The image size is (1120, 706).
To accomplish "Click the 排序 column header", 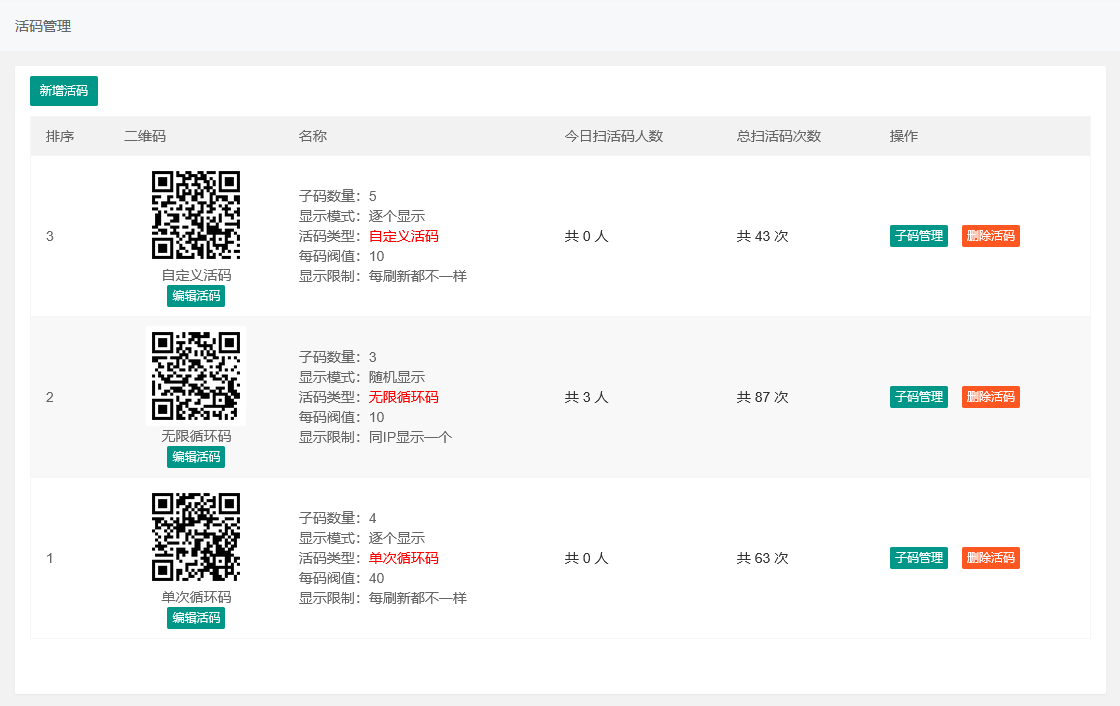I will click(x=60, y=136).
